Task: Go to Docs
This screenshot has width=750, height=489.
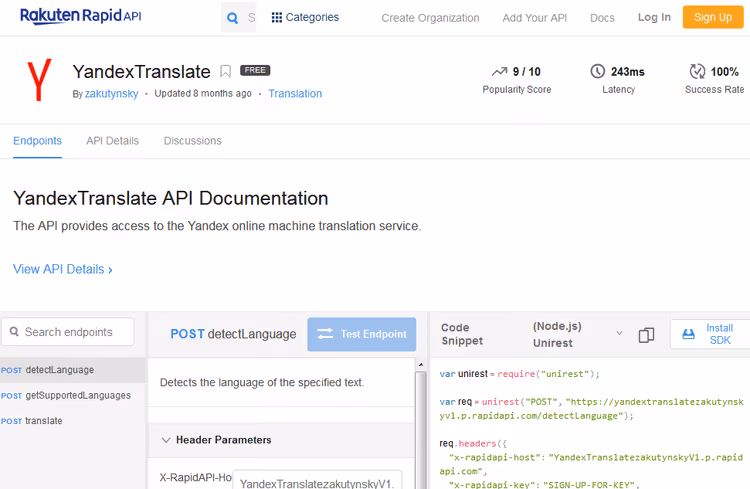Action: point(602,18)
